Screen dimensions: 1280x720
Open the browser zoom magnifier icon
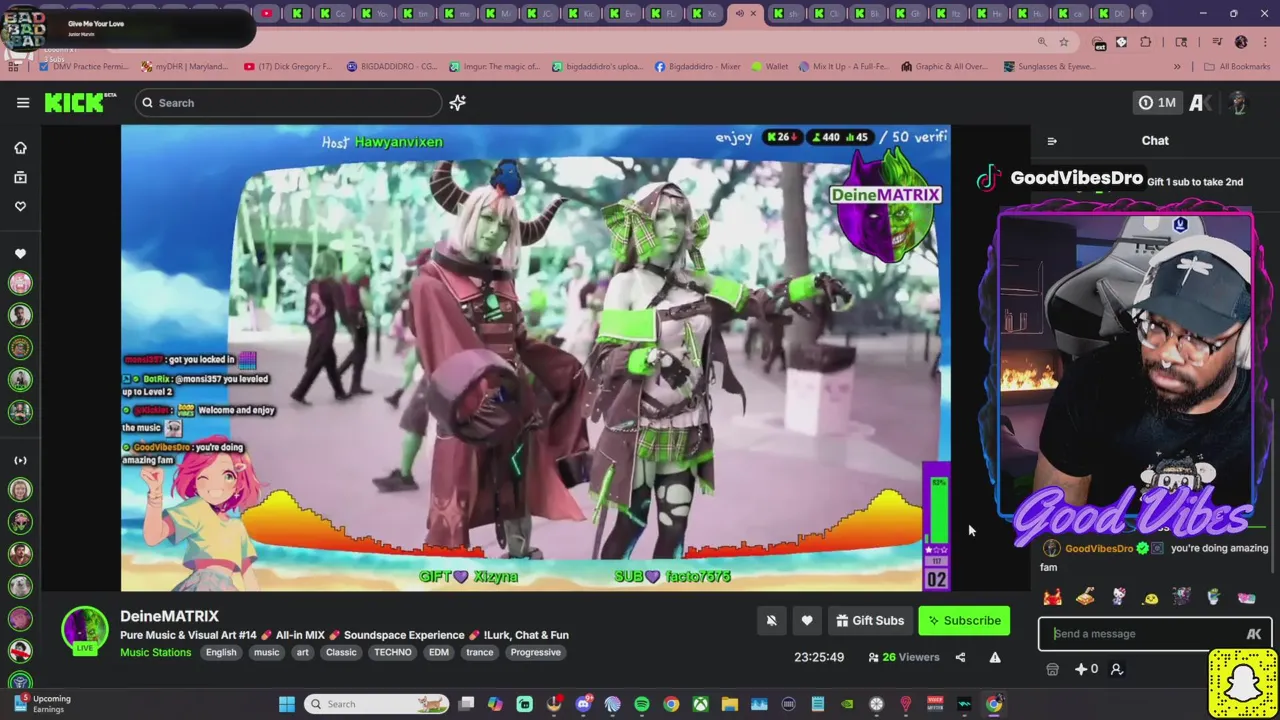click(x=1042, y=42)
